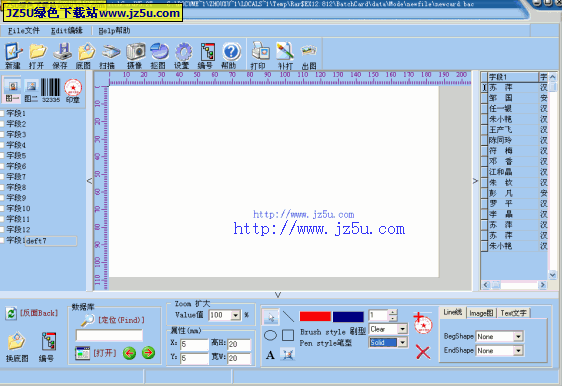Viewport: 562px width, 386px height.
Task: Switch to the Line线 tab
Action: [x=453, y=312]
